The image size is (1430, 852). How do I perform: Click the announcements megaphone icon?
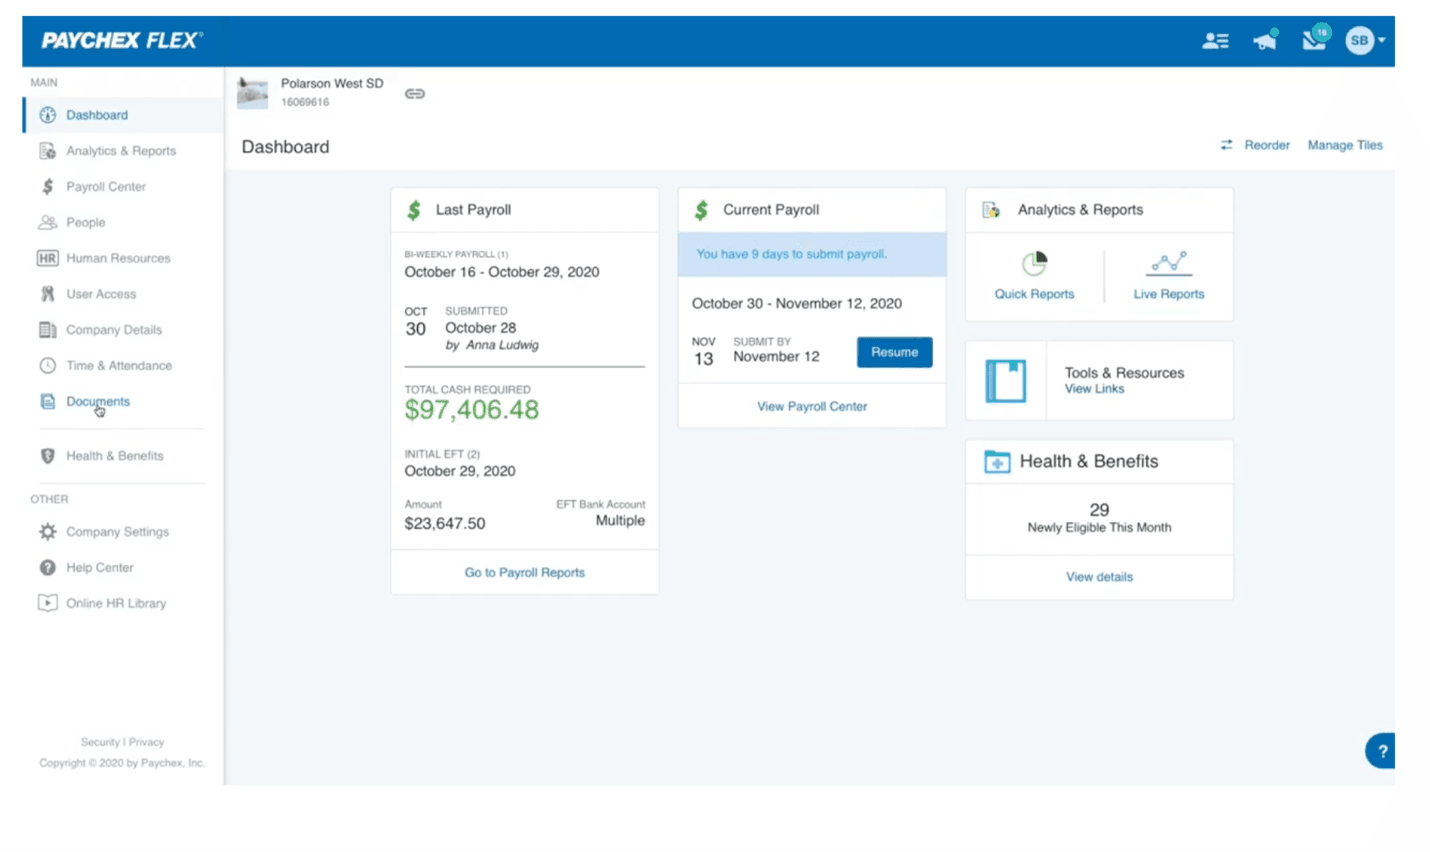[1264, 41]
